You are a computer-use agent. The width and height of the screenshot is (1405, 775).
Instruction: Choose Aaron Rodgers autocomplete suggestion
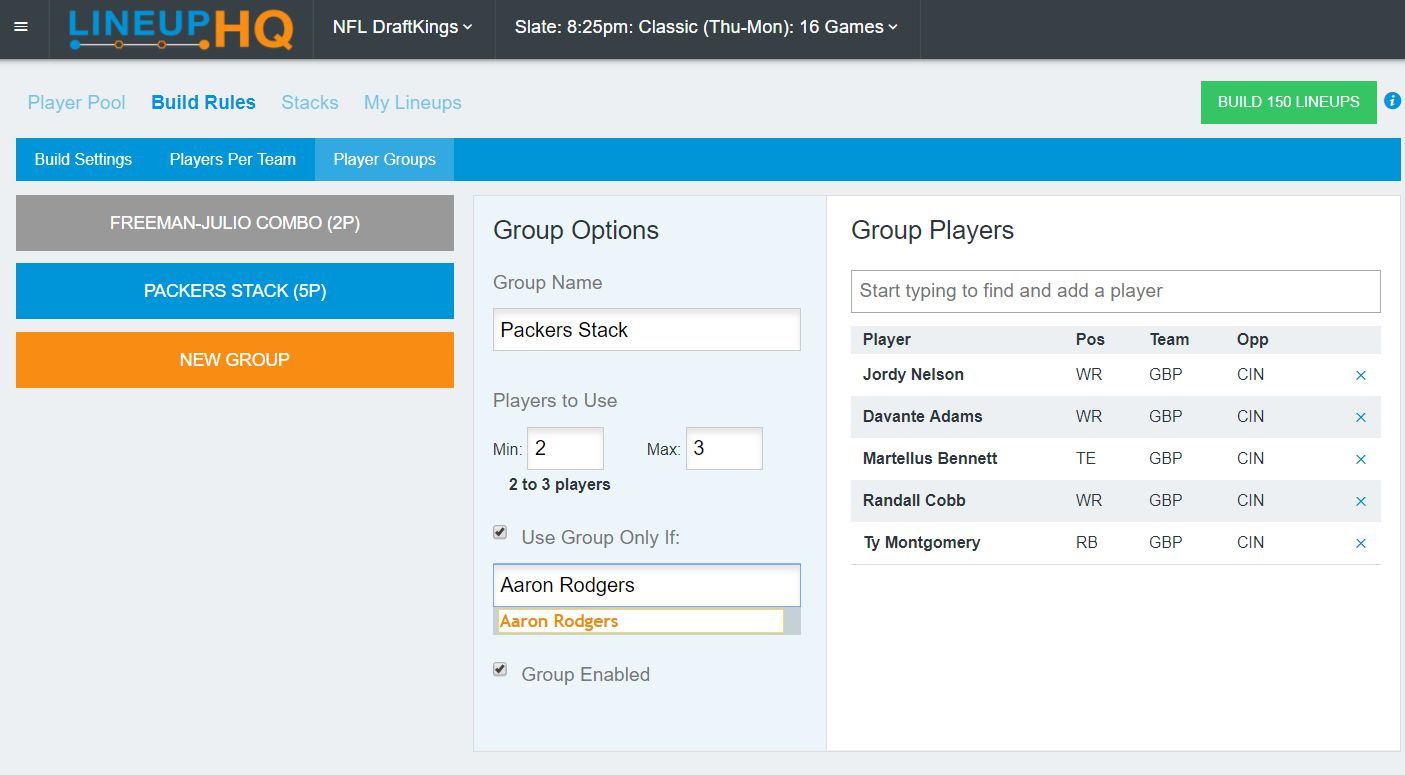click(x=640, y=621)
